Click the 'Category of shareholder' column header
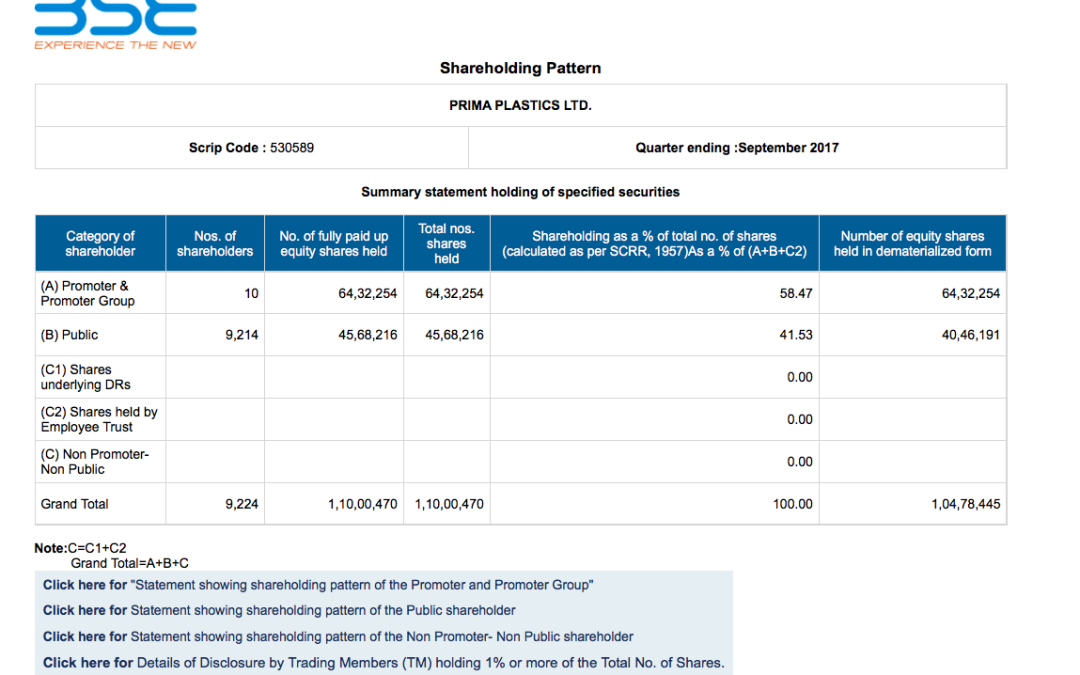 [101, 244]
